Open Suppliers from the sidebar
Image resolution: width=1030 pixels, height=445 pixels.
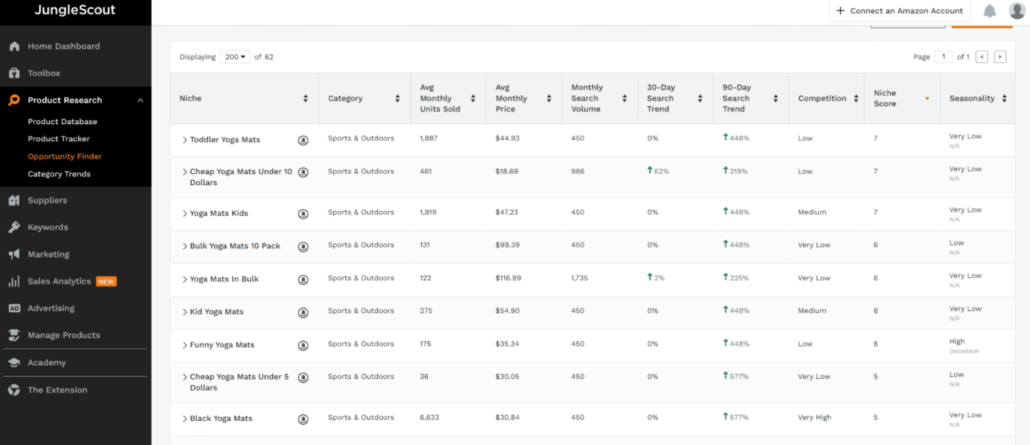coord(47,200)
